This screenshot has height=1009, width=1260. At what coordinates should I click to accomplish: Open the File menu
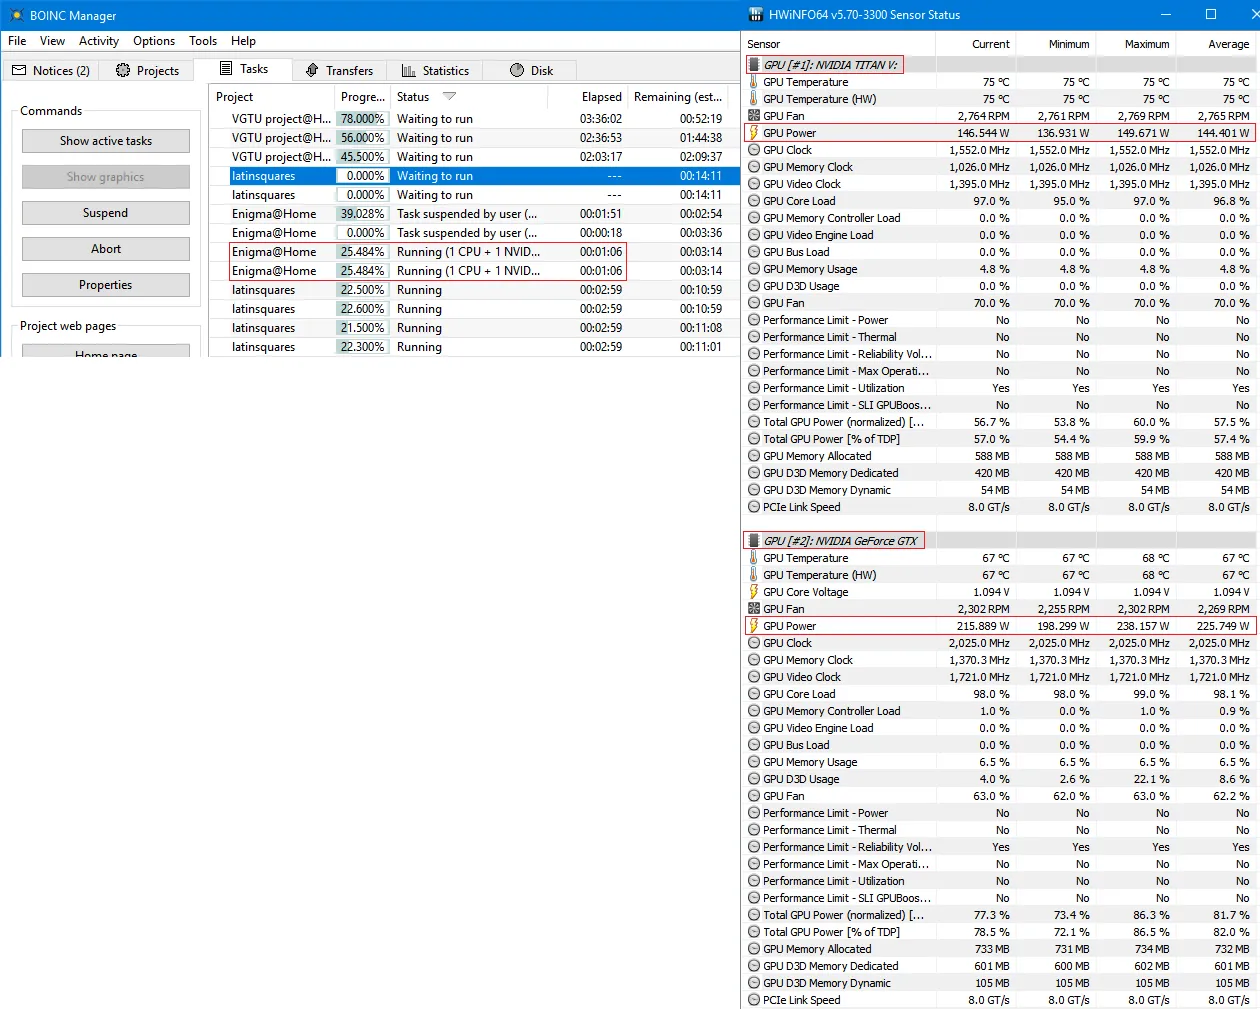(17, 41)
